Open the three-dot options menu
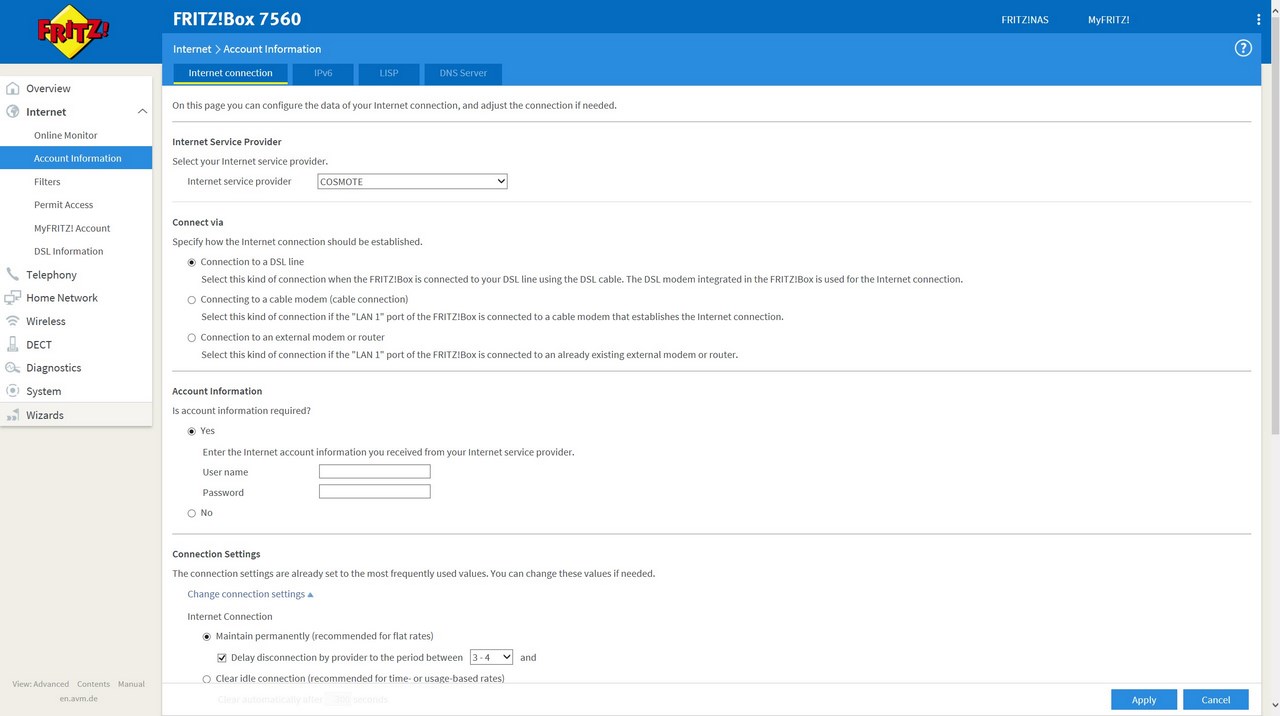 pos(1258,19)
